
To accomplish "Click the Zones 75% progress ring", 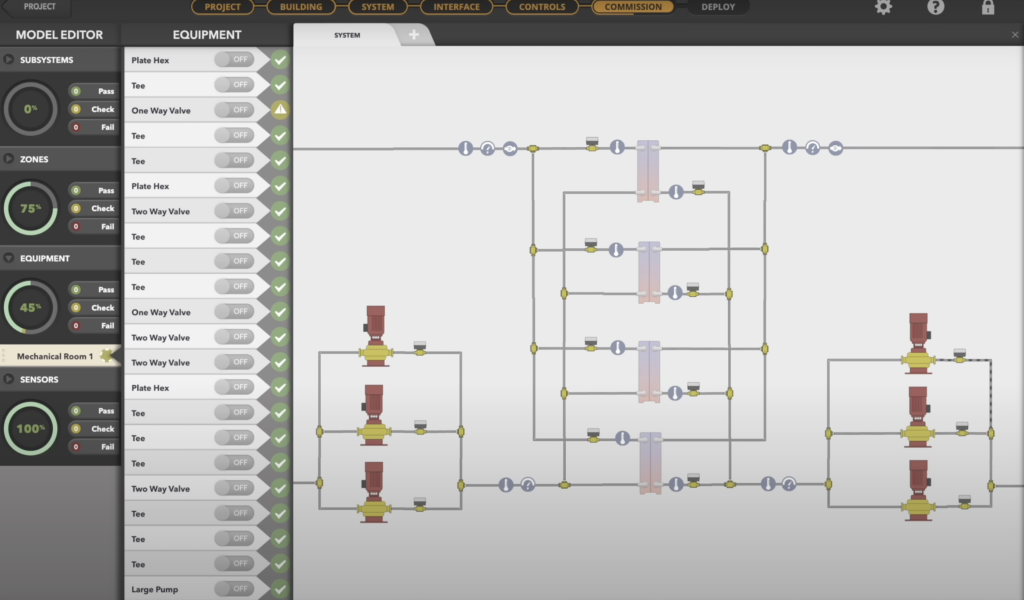I will click(x=31, y=208).
